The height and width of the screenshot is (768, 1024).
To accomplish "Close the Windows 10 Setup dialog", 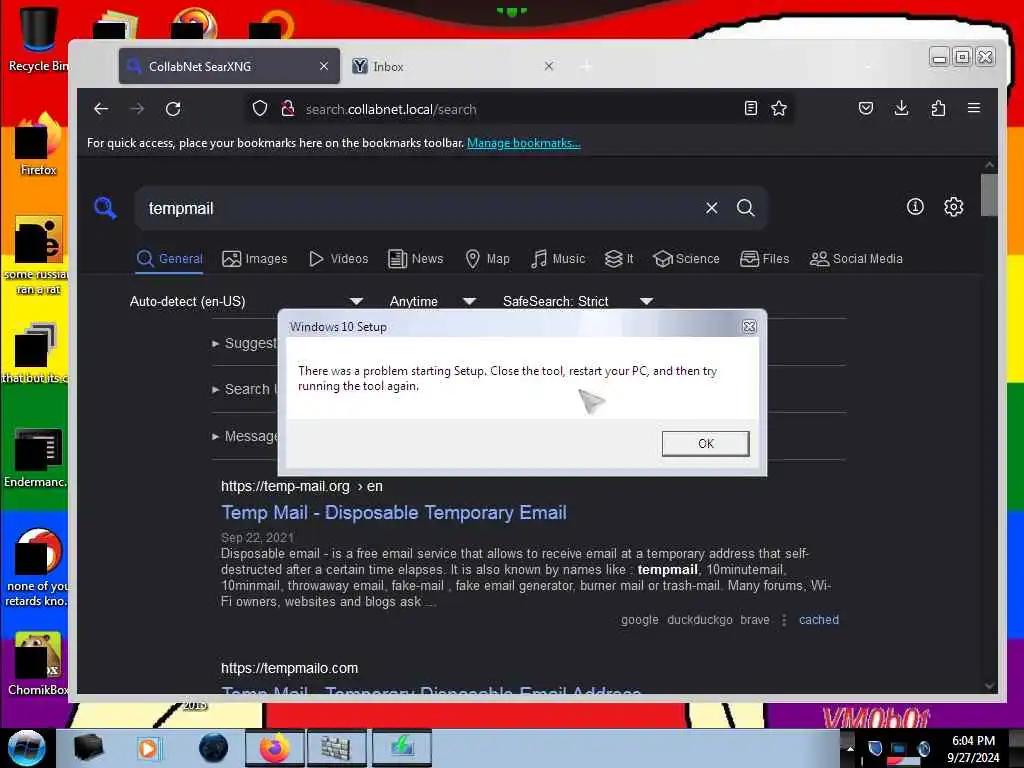I will [749, 327].
